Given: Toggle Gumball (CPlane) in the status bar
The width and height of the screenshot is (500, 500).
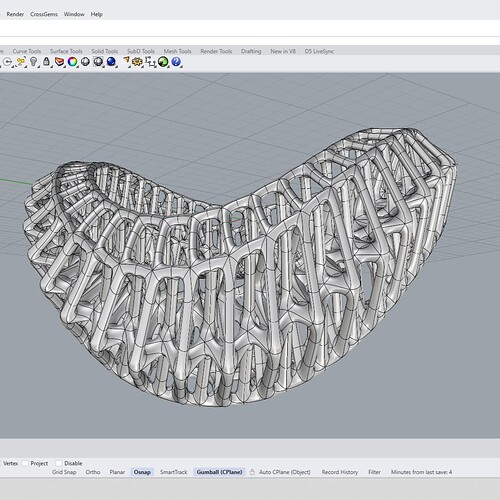Looking at the screenshot, I should pyautogui.click(x=219, y=472).
